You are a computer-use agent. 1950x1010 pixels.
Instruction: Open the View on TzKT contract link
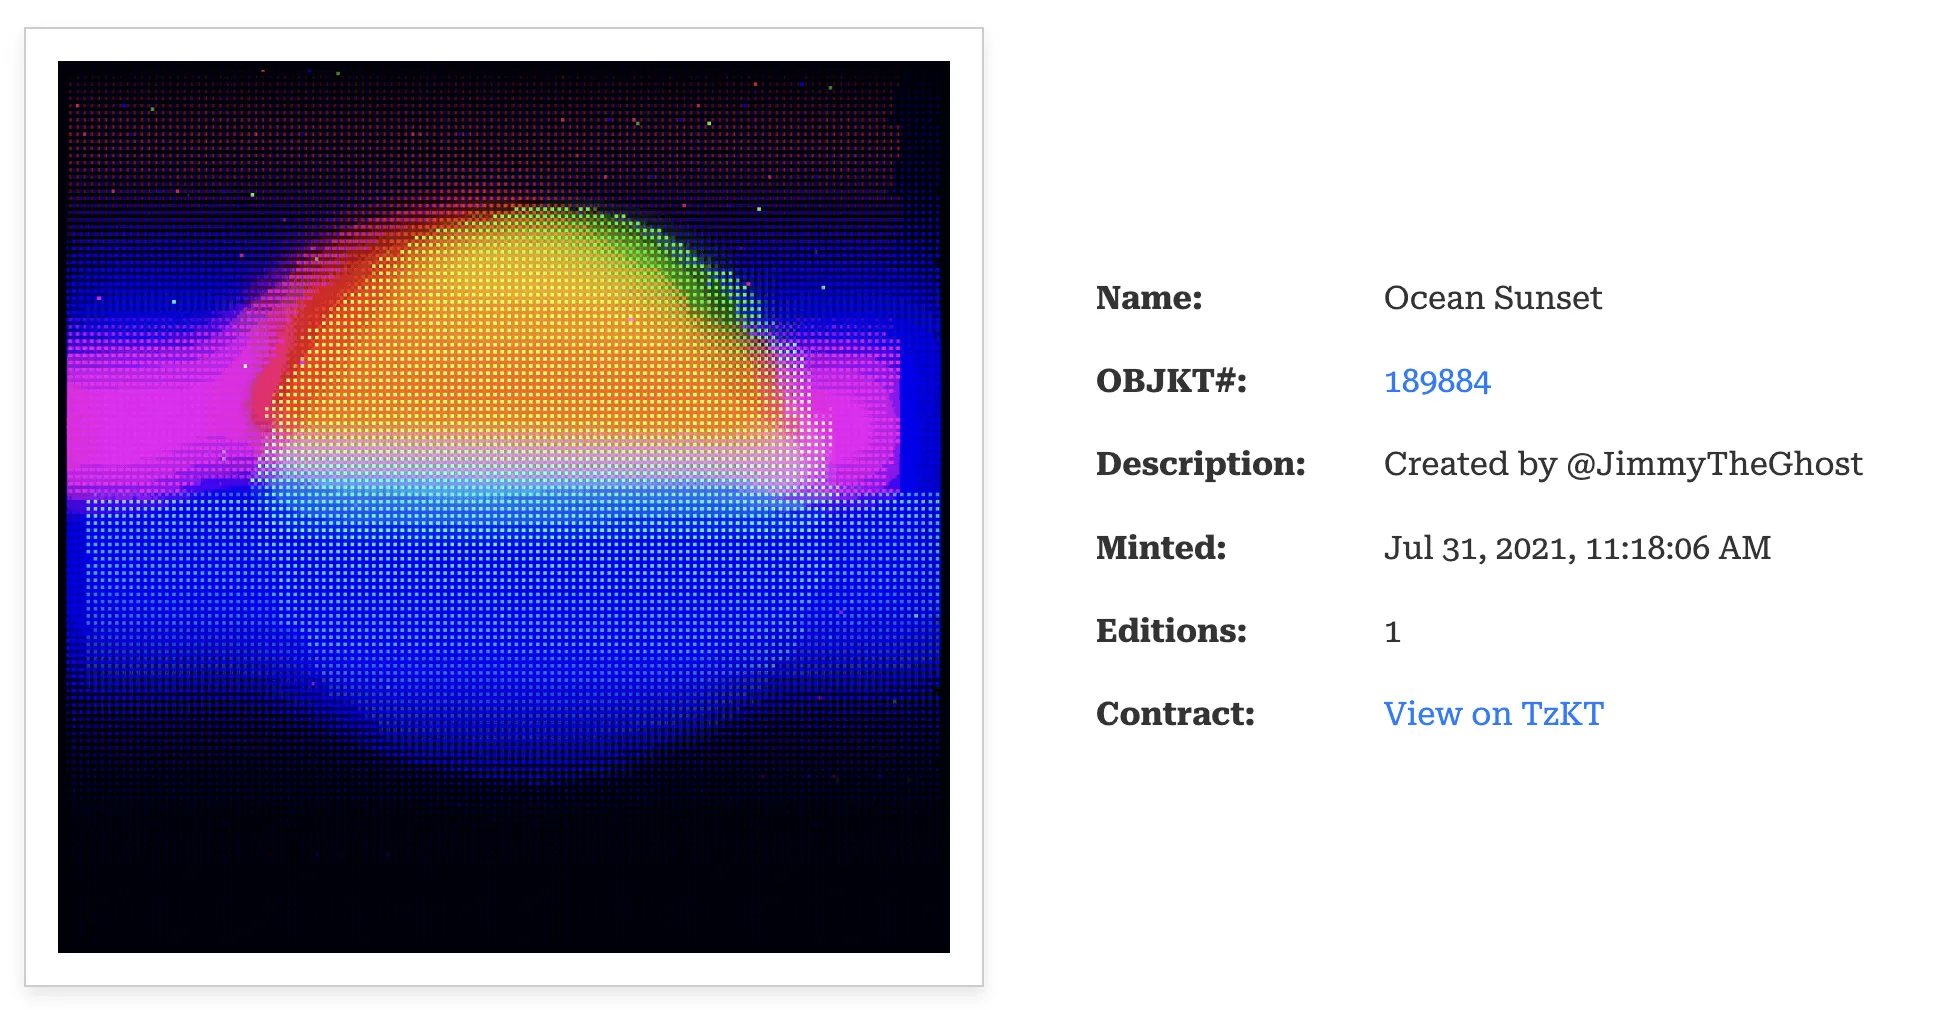tap(1493, 713)
